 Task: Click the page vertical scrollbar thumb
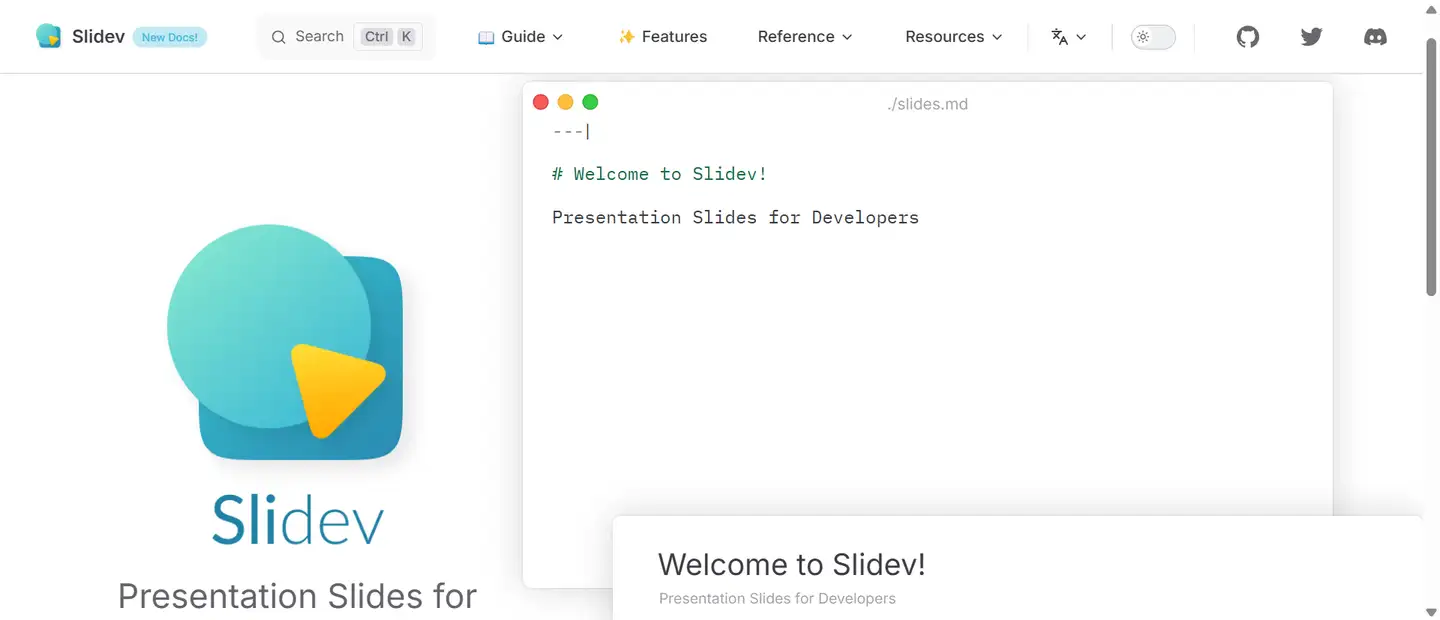1431,167
